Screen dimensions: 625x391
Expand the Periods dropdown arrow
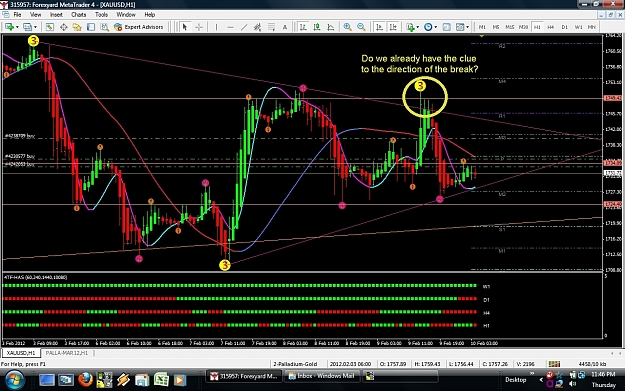pyautogui.click(x=436, y=27)
